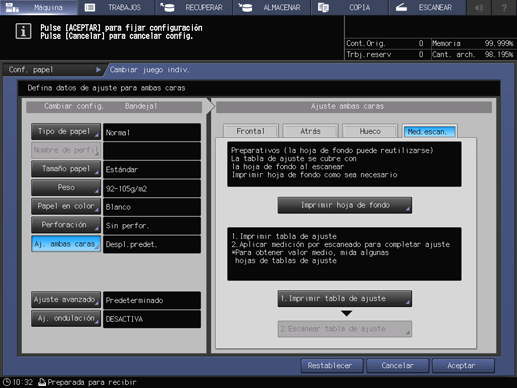Click the Cambiar config. Bandeja1 header
The image size is (517, 388).
click(x=114, y=106)
